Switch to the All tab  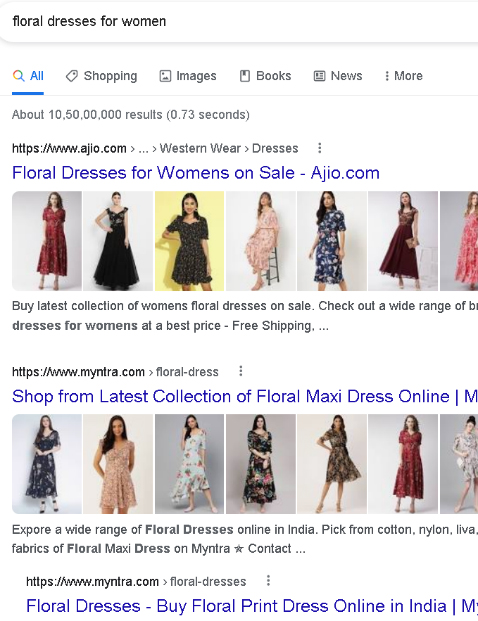point(28,76)
